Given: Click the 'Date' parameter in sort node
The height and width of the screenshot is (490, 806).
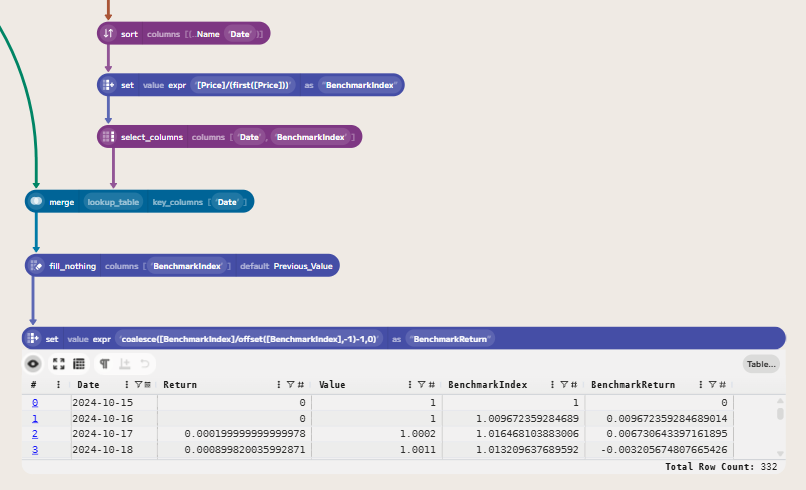Looking at the screenshot, I should pos(240,34).
